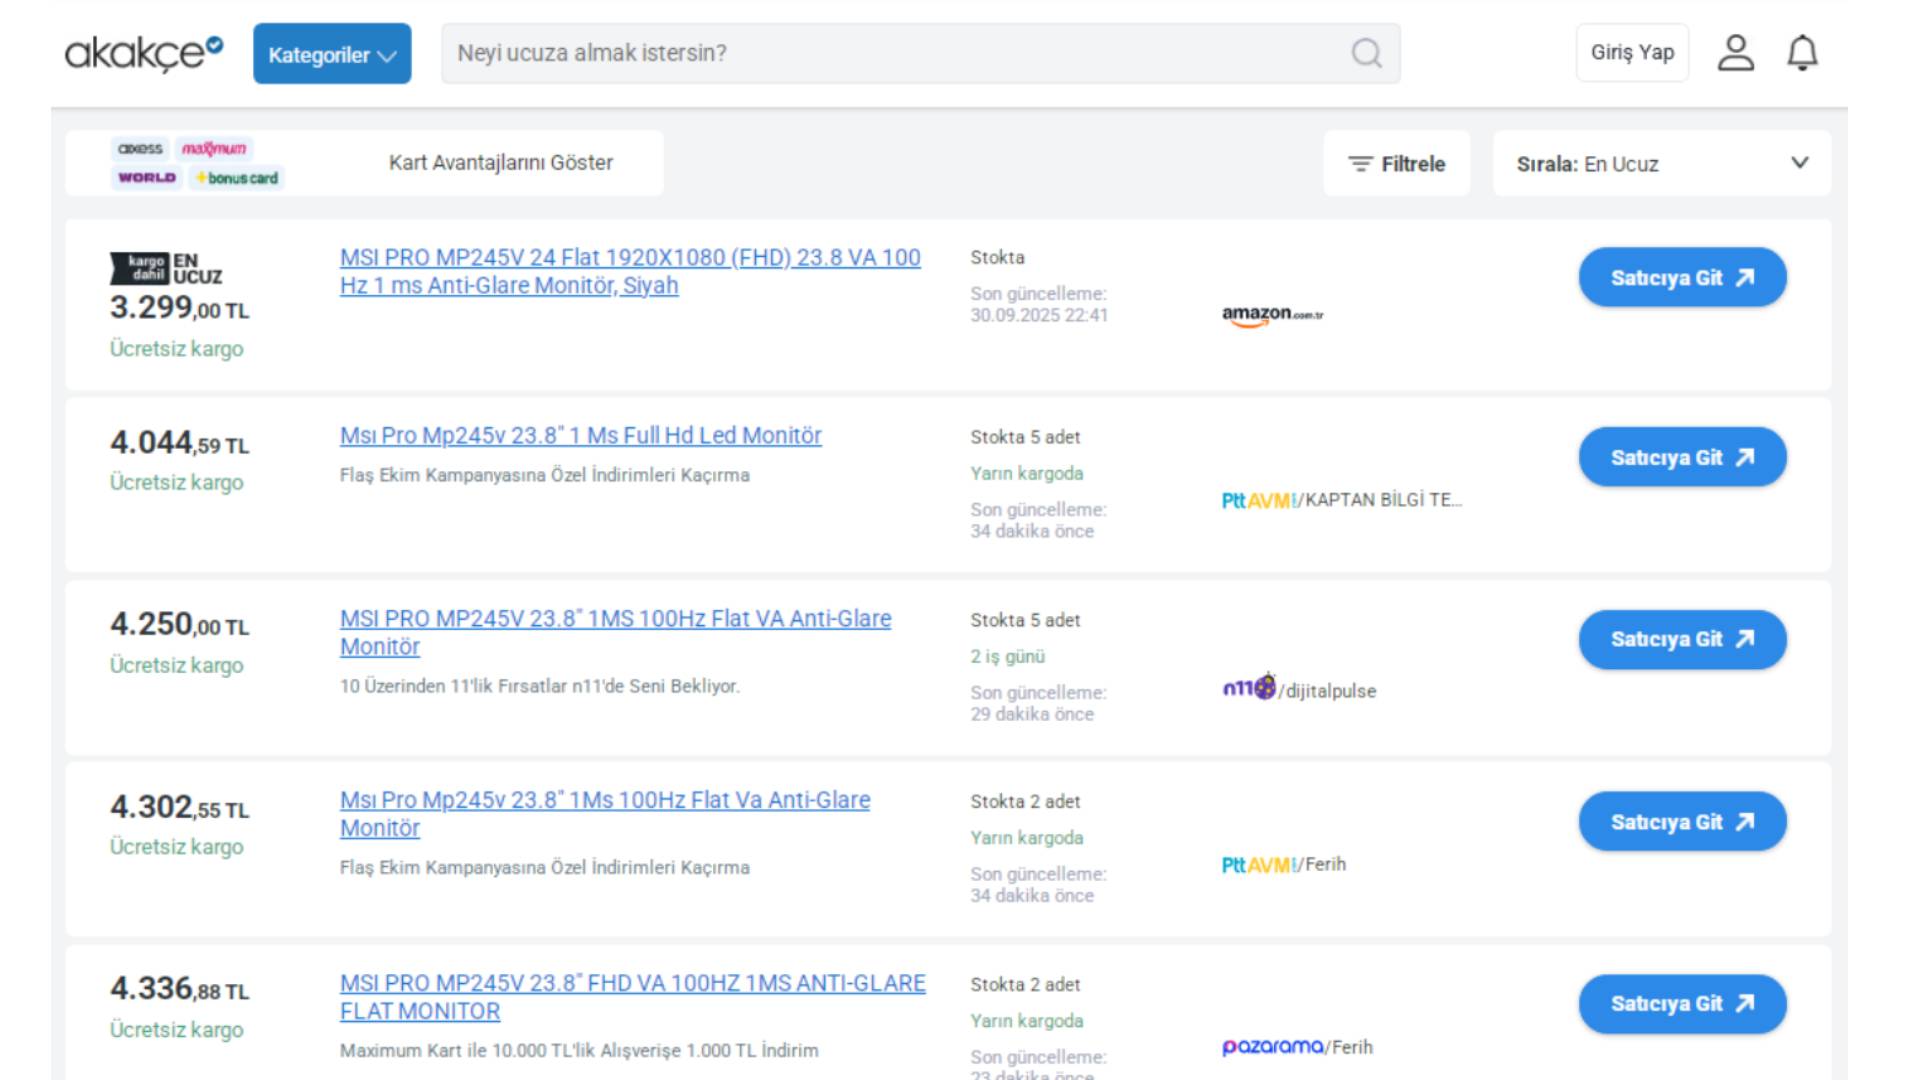Click the akakçe logo
This screenshot has width=1920, height=1080.
143,53
